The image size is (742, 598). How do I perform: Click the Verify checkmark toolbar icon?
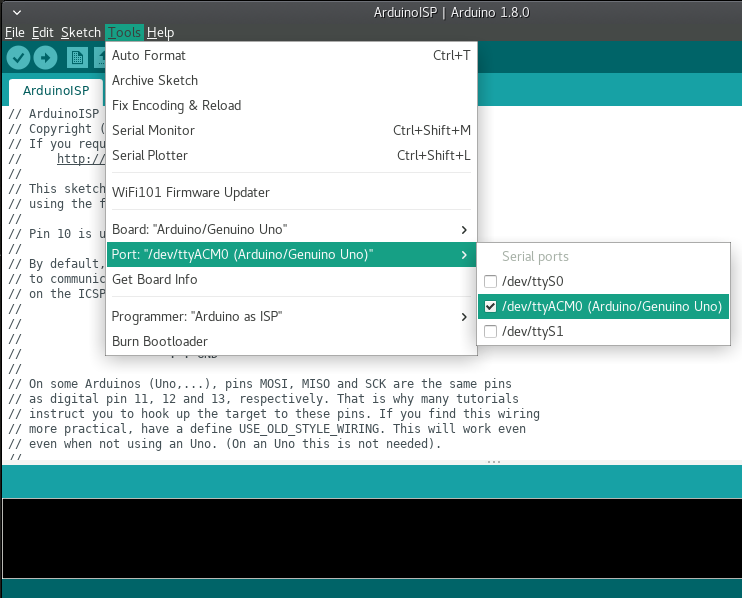(x=18, y=58)
